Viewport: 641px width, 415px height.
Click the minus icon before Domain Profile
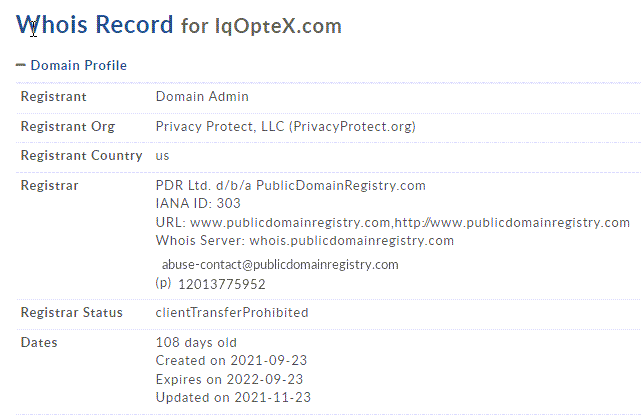tap(20, 65)
